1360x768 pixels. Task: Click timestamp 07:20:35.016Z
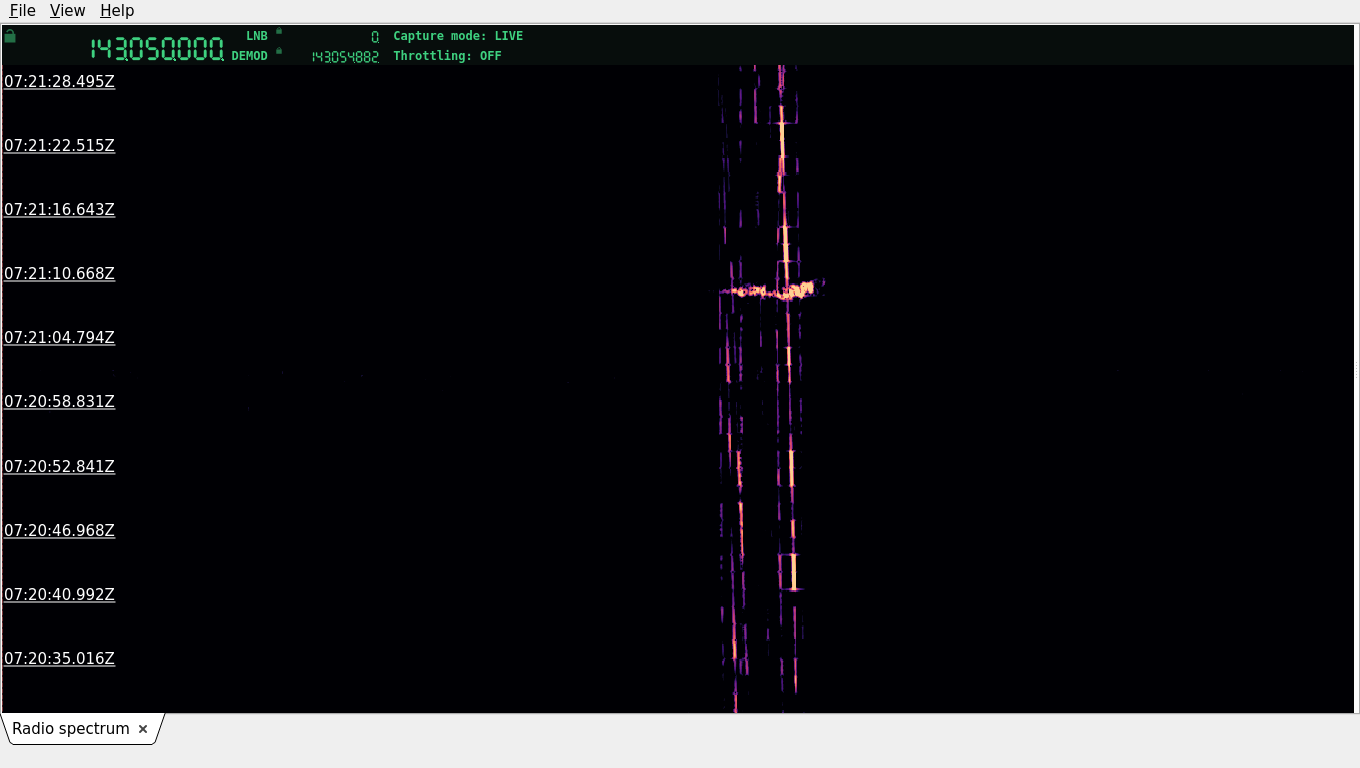pos(59,659)
